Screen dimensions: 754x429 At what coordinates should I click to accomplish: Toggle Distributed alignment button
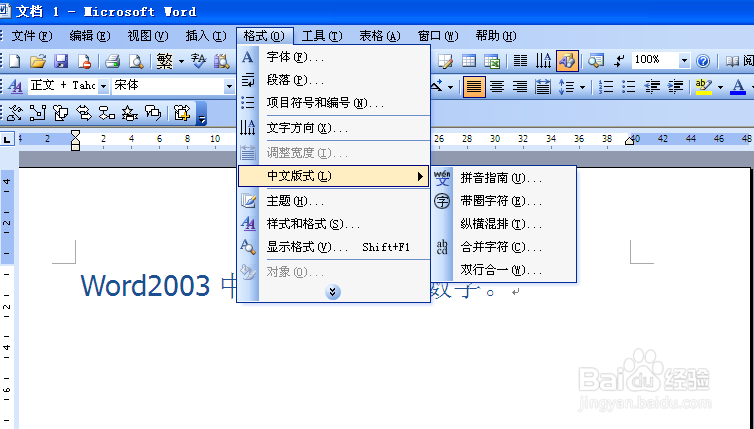click(543, 87)
